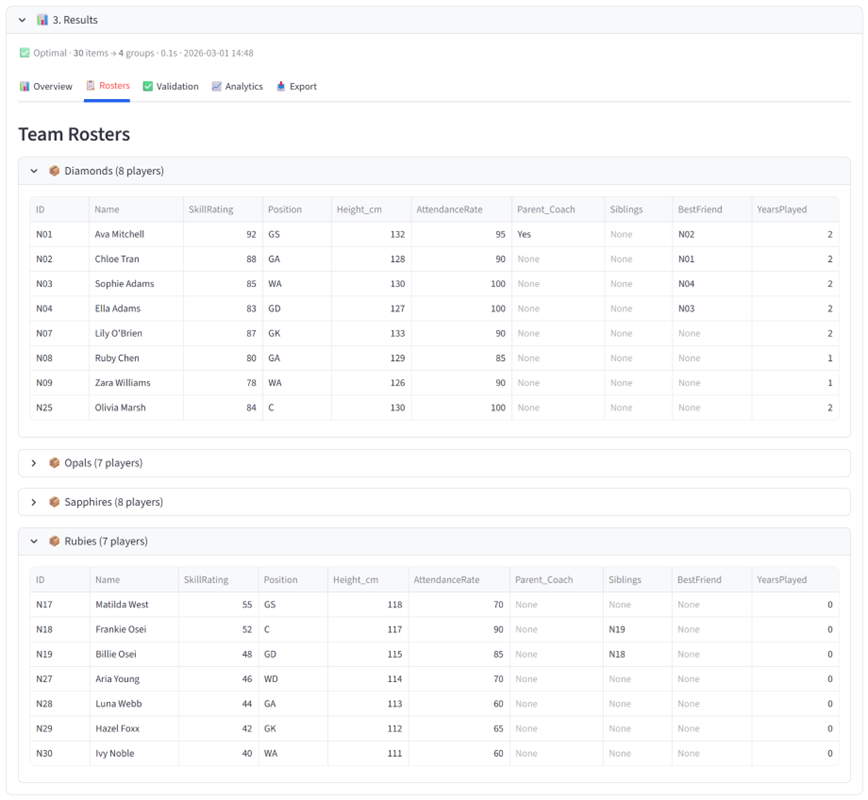Open the Validation tab
Image resolution: width=868 pixels, height=800 pixels.
pos(176,87)
